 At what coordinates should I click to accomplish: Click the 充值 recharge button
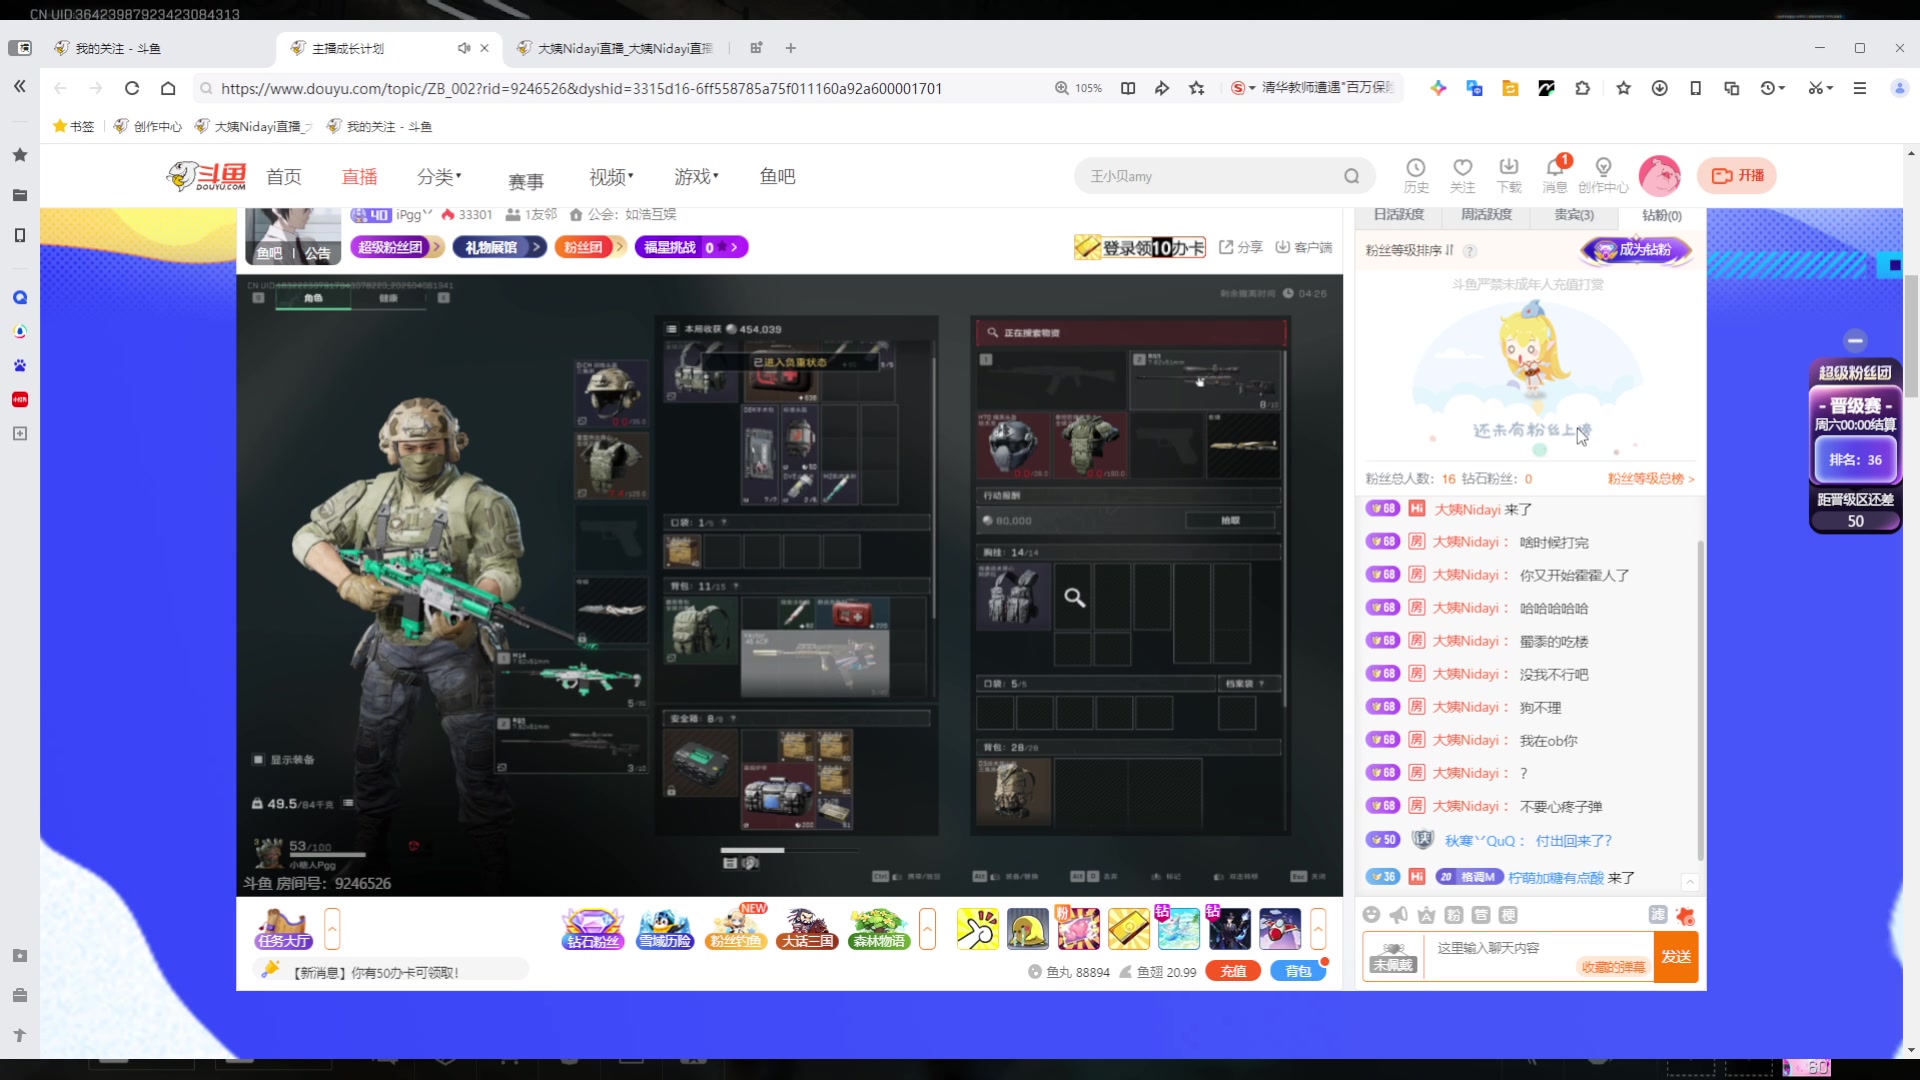click(1234, 971)
